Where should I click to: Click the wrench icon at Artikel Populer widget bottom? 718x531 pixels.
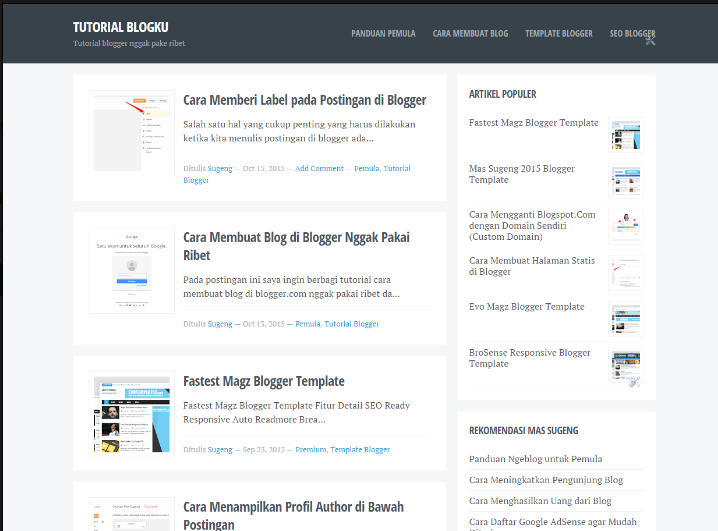tap(634, 382)
